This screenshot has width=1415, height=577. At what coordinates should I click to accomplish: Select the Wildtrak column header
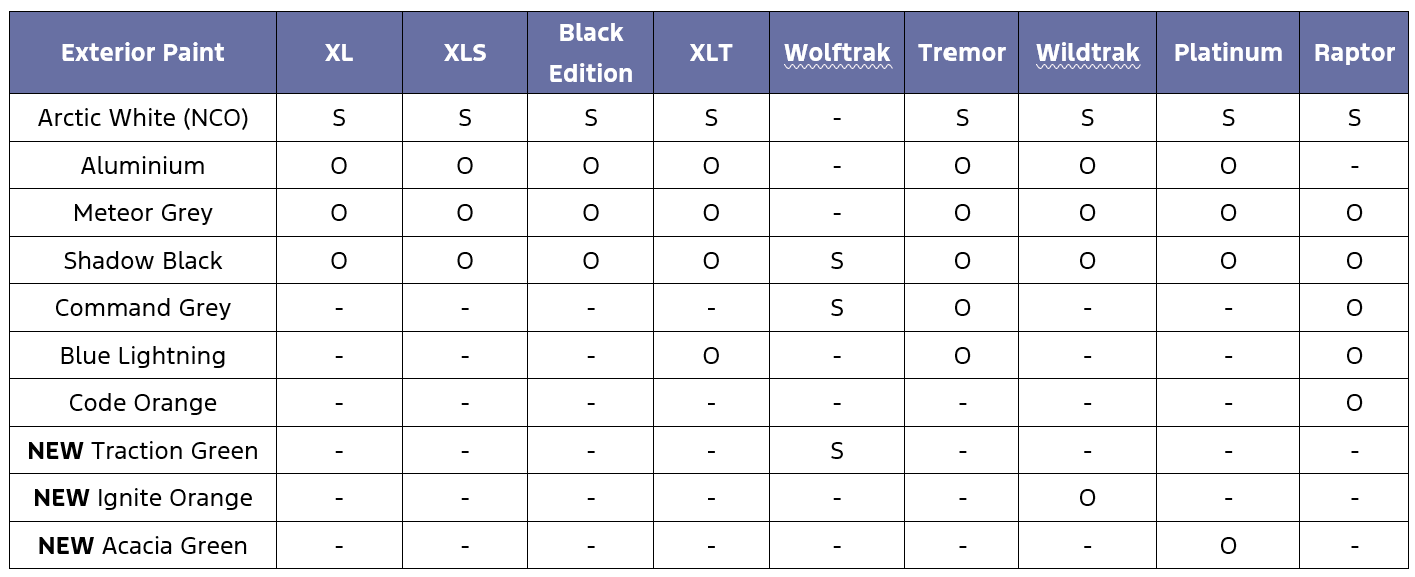pyautogui.click(x=1087, y=53)
